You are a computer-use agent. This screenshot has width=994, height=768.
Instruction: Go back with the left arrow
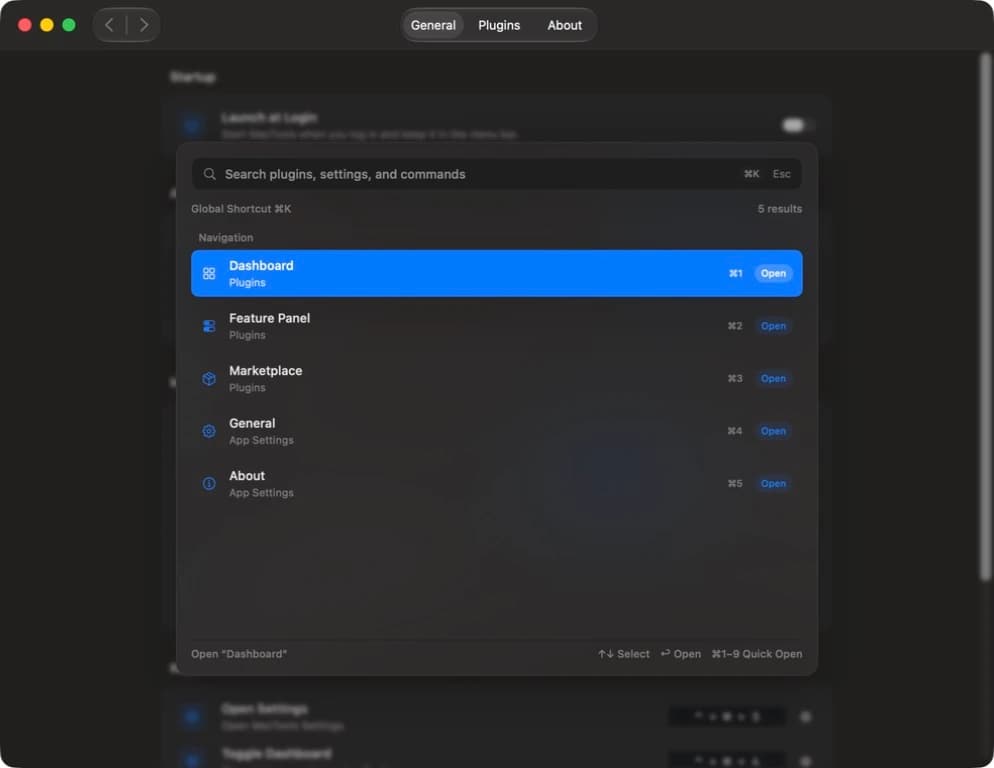pyautogui.click(x=109, y=25)
